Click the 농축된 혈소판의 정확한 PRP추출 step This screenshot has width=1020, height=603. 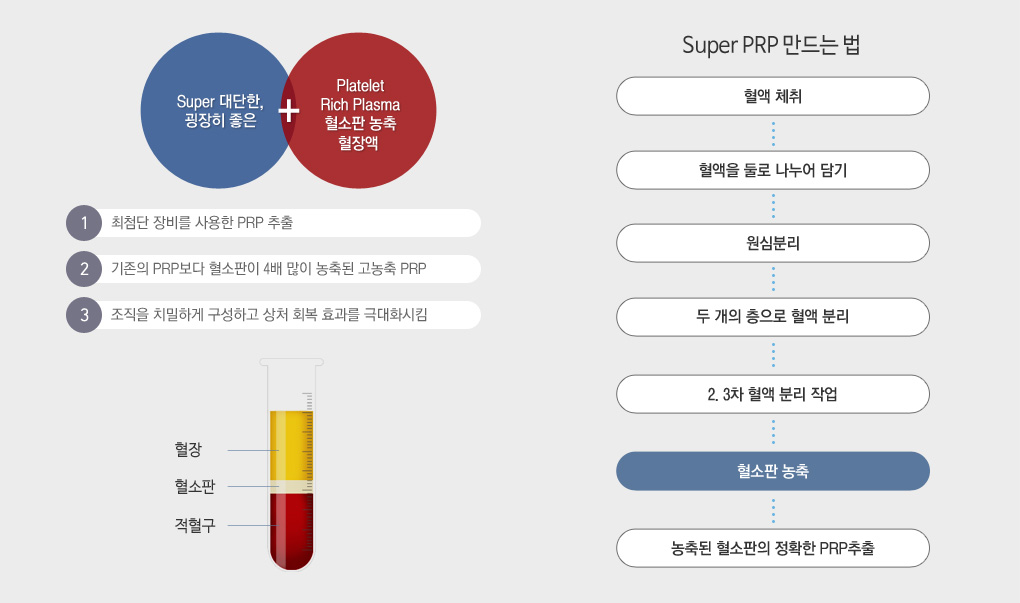point(773,548)
